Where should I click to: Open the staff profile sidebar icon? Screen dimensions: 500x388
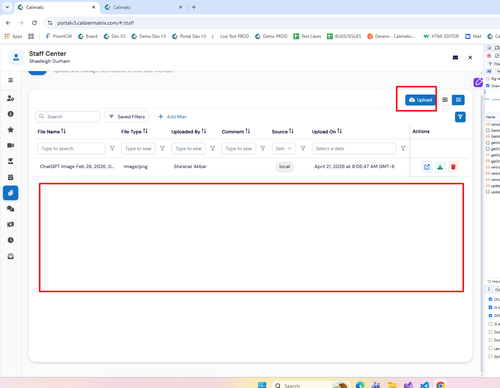pos(11,98)
